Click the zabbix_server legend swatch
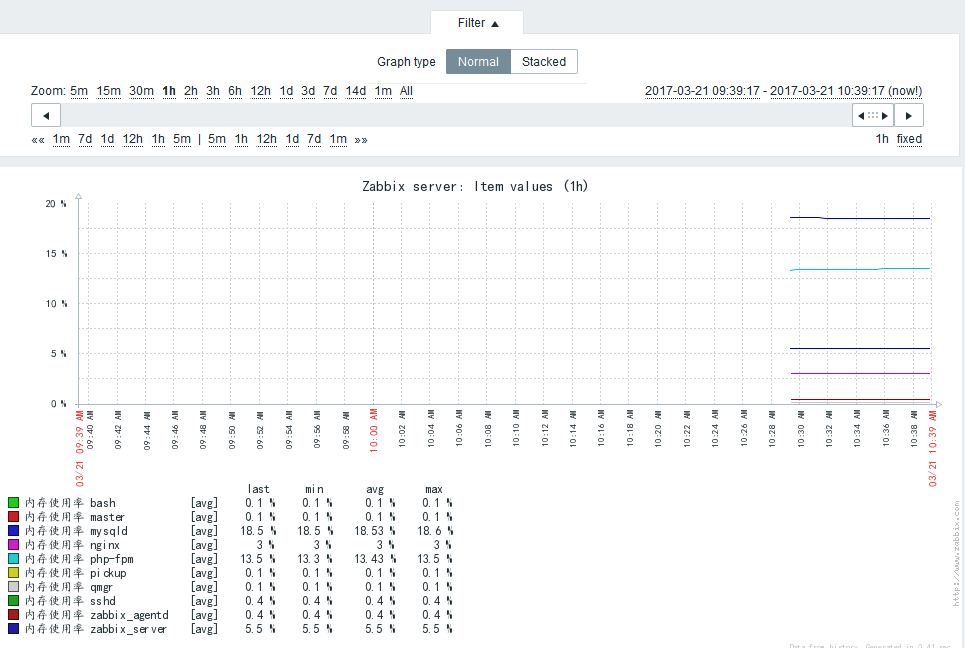This screenshot has height=648, width=965. coord(14,628)
